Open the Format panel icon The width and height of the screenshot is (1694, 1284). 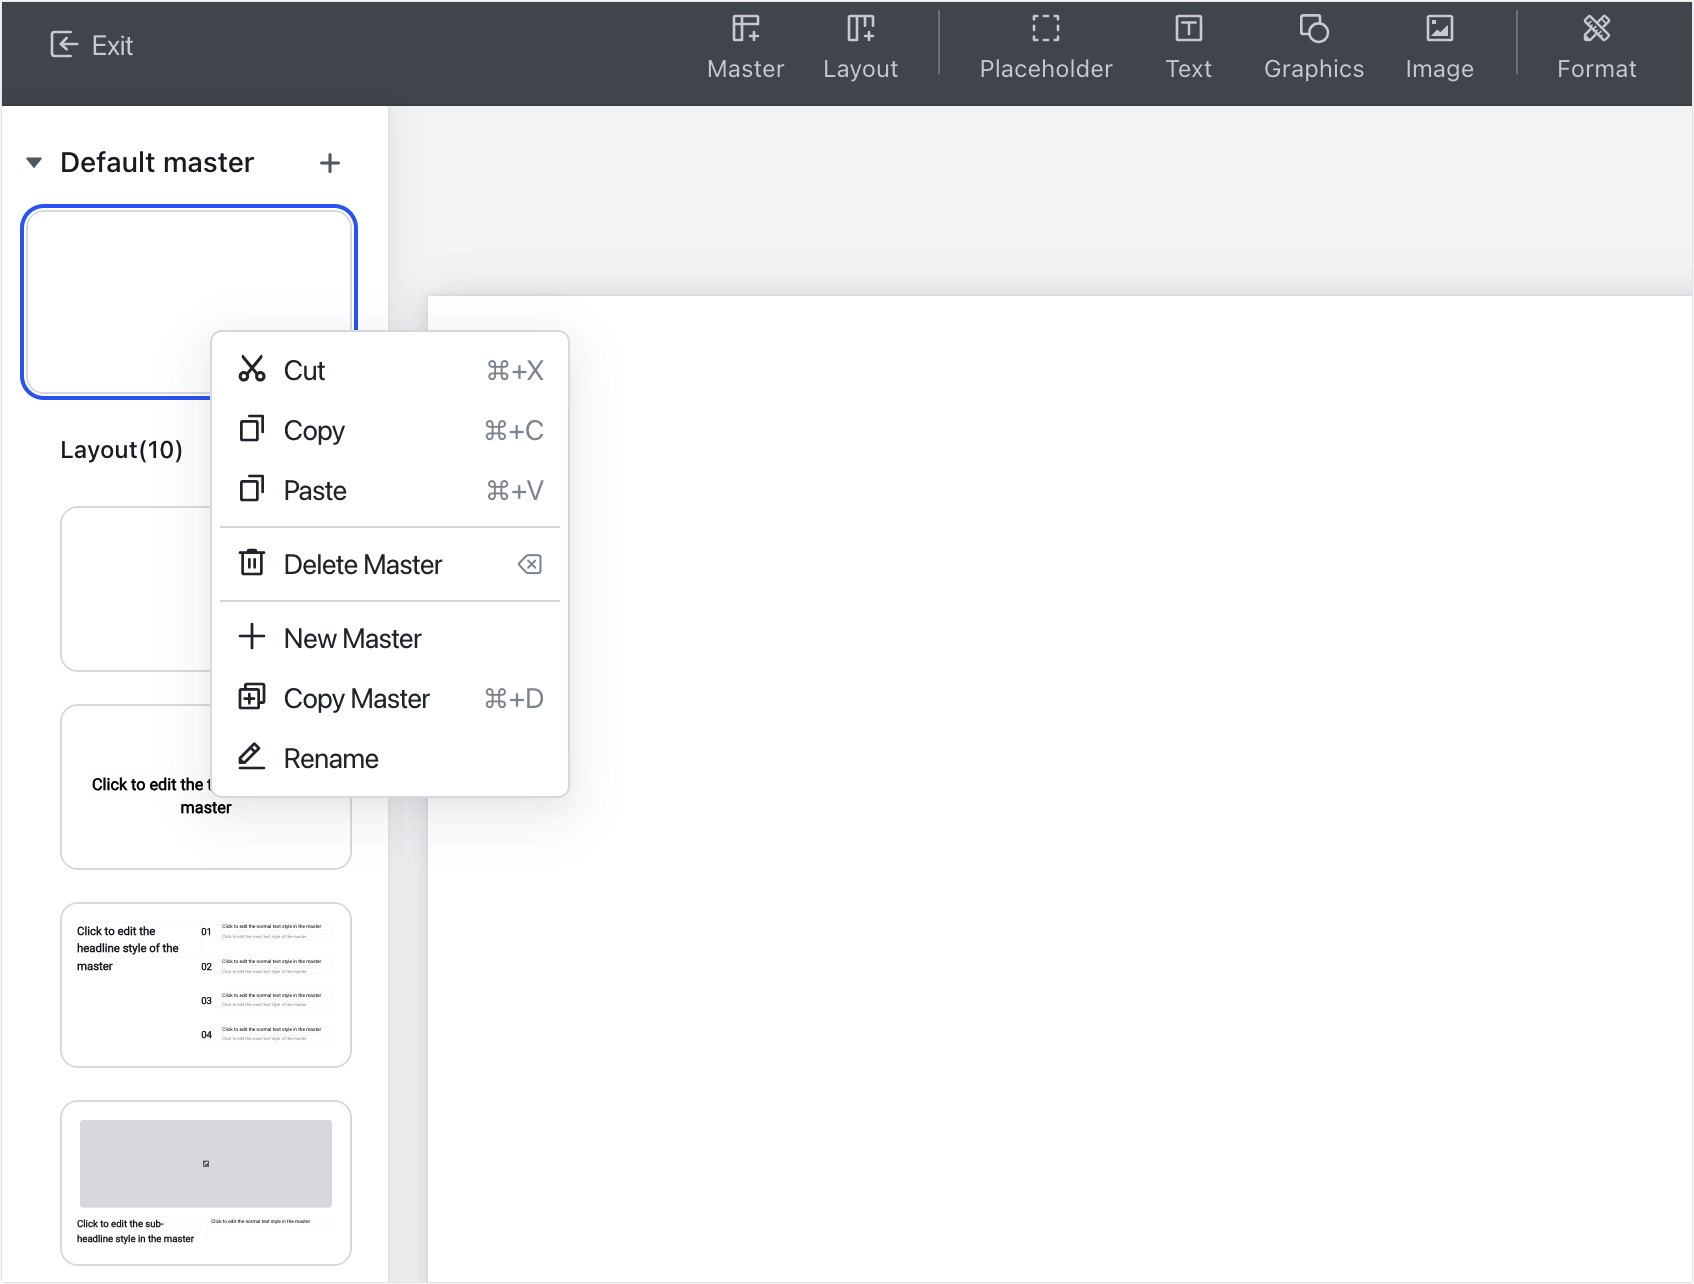(x=1596, y=28)
